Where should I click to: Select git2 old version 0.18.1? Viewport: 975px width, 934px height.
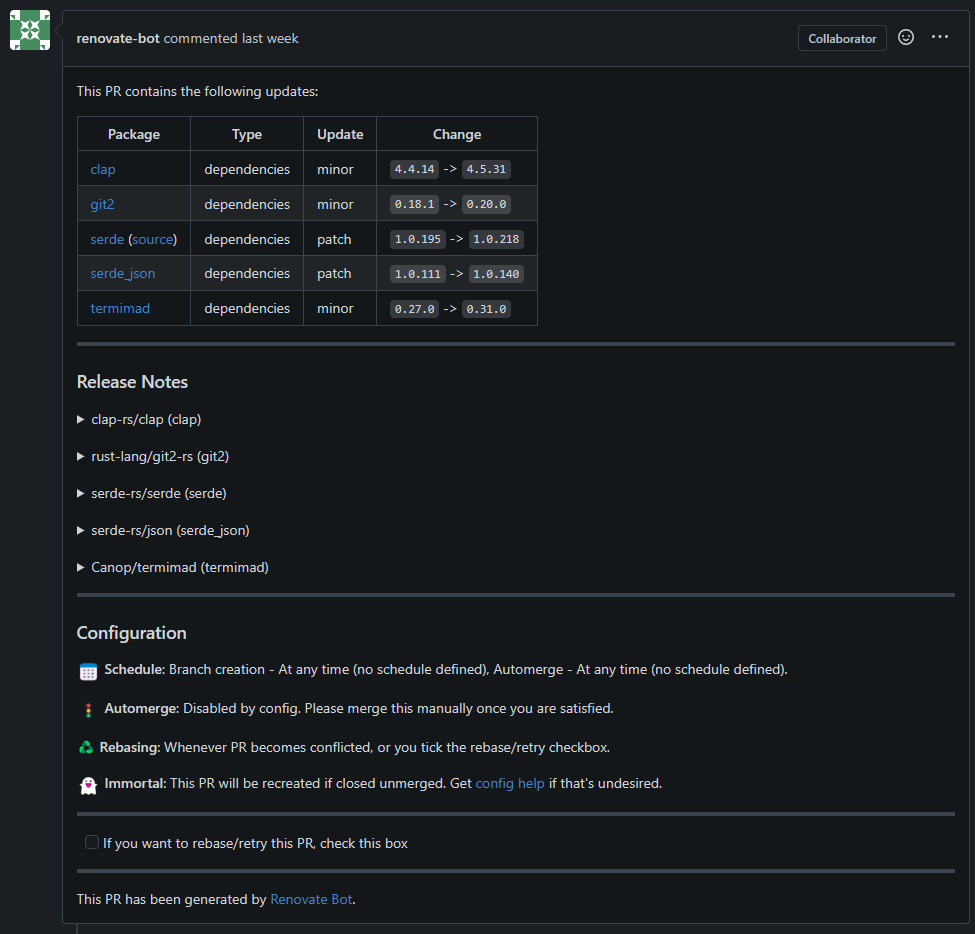(x=414, y=204)
